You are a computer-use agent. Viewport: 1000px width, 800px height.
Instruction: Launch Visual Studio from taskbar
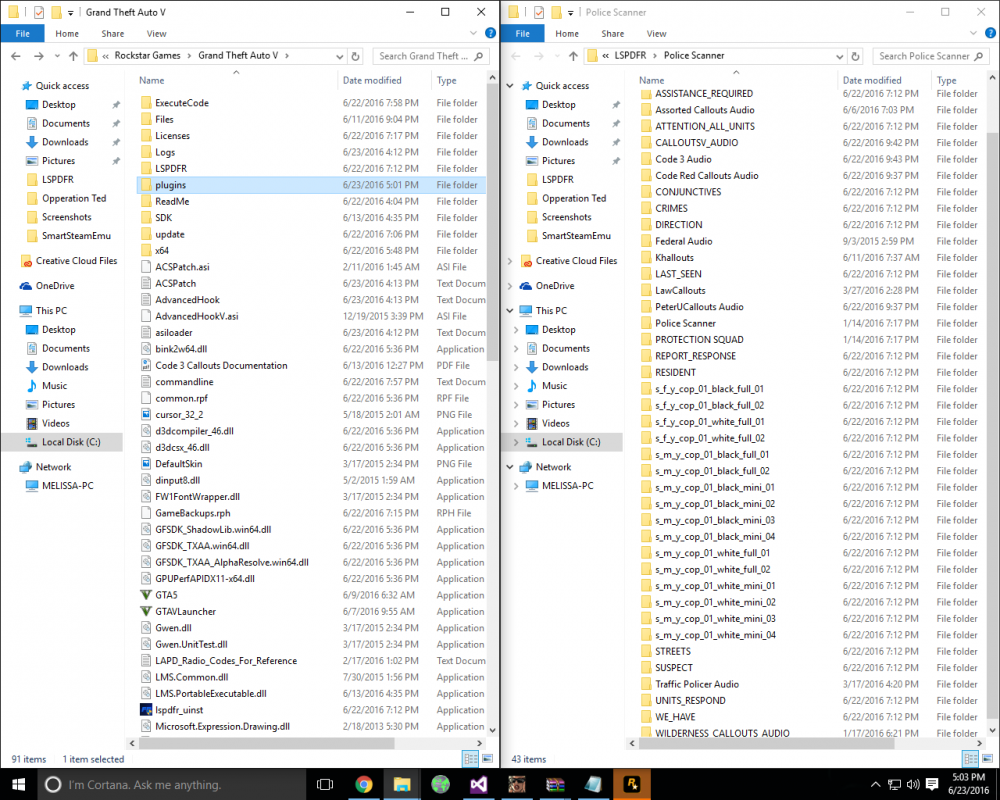point(479,784)
